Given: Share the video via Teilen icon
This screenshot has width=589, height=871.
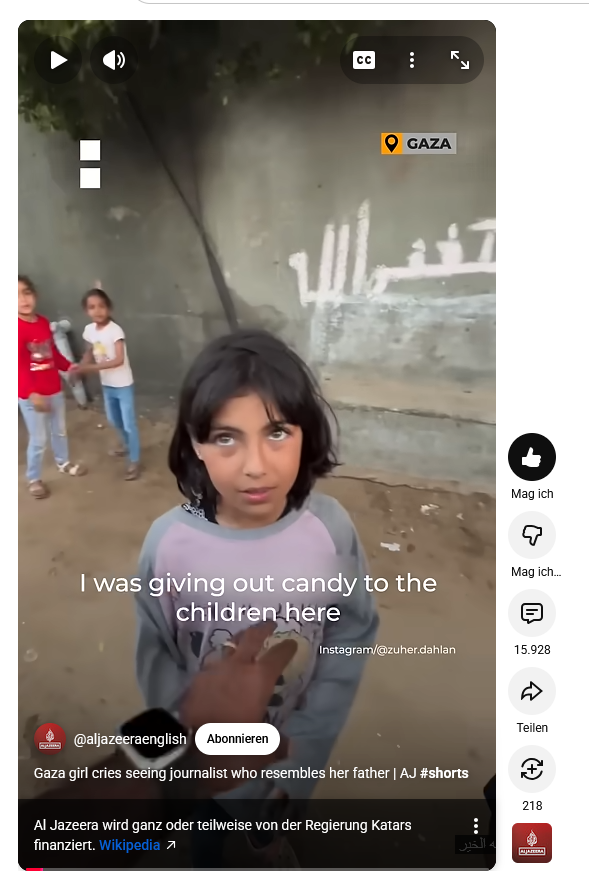Looking at the screenshot, I should coord(532,691).
